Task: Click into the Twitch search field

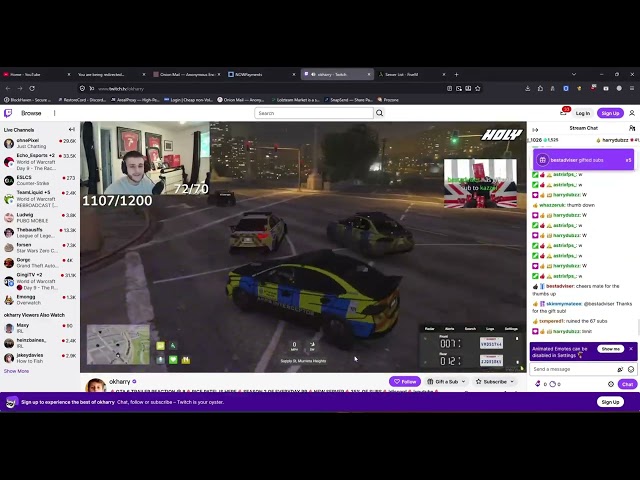Action: [313, 113]
